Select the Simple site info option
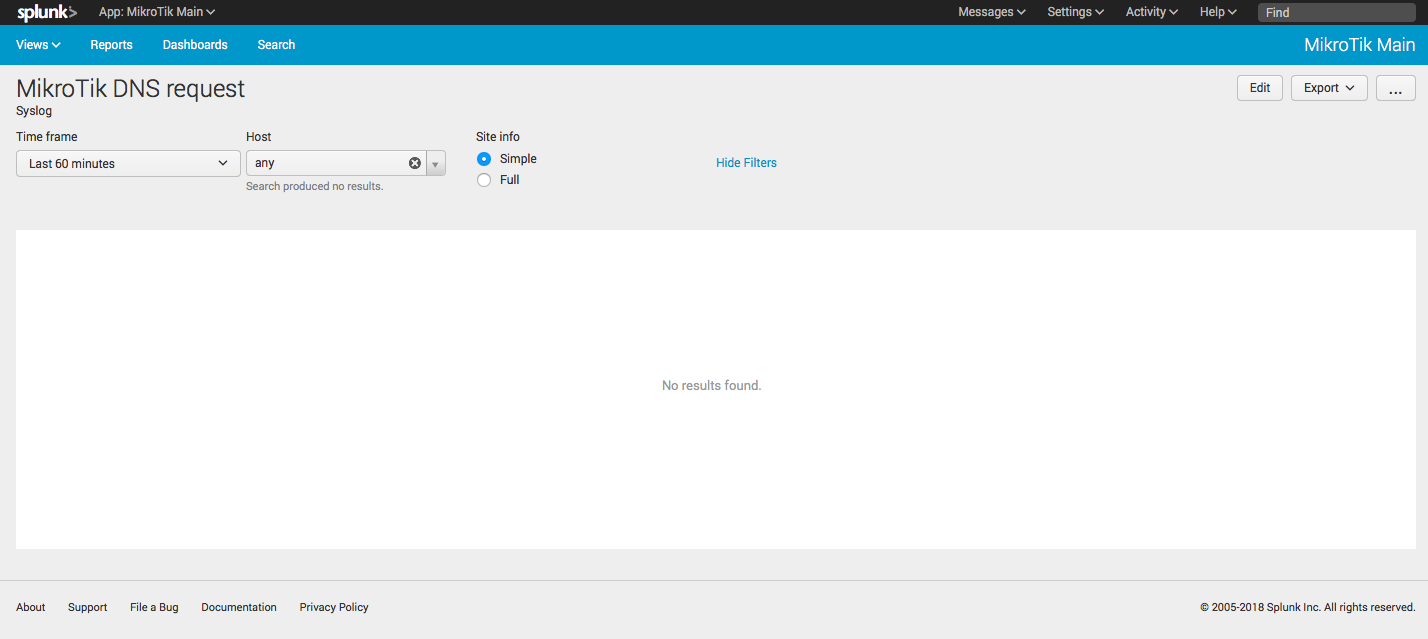This screenshot has width=1428, height=639. [484, 159]
